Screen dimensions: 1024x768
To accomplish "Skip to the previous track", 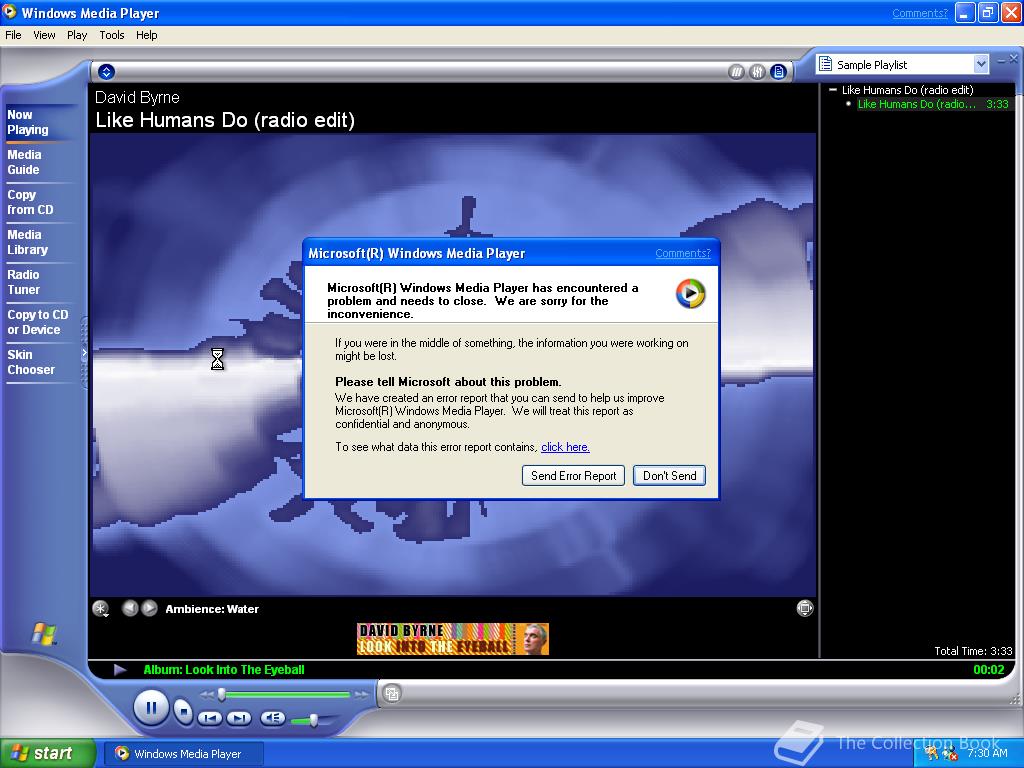I will [210, 718].
